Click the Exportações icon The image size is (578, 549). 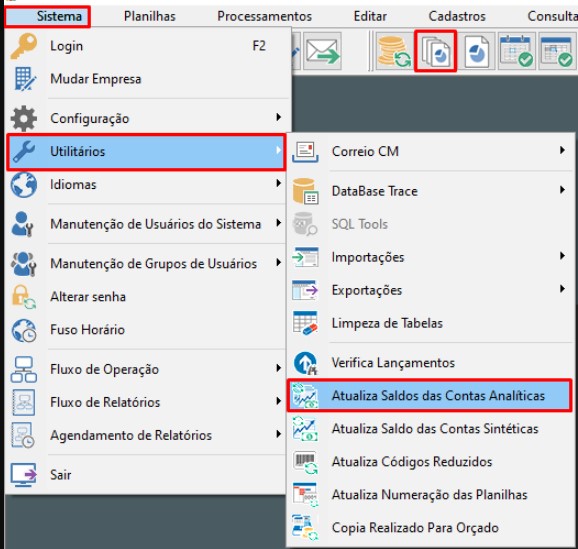click(x=305, y=290)
